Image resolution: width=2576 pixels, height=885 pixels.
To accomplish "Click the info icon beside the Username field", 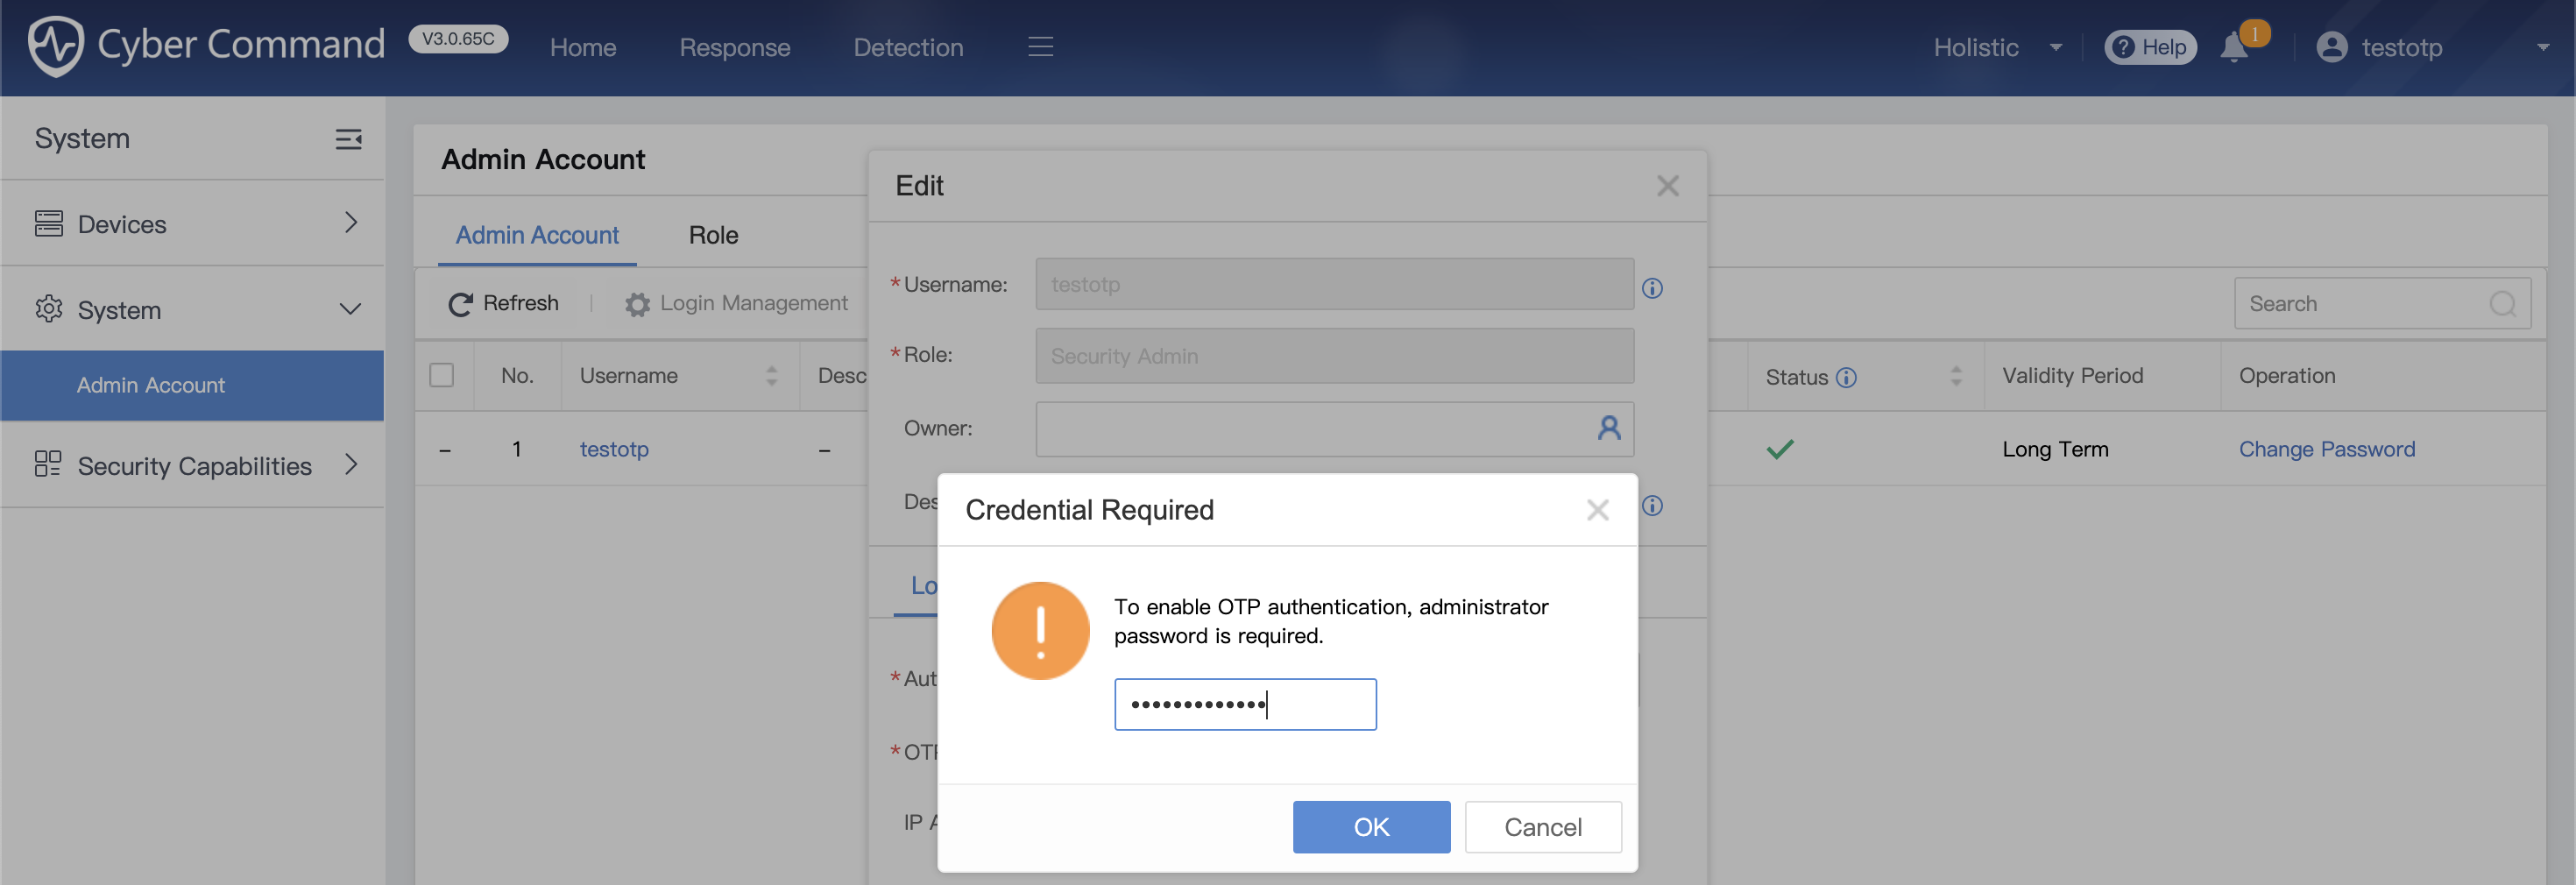I will [1653, 288].
